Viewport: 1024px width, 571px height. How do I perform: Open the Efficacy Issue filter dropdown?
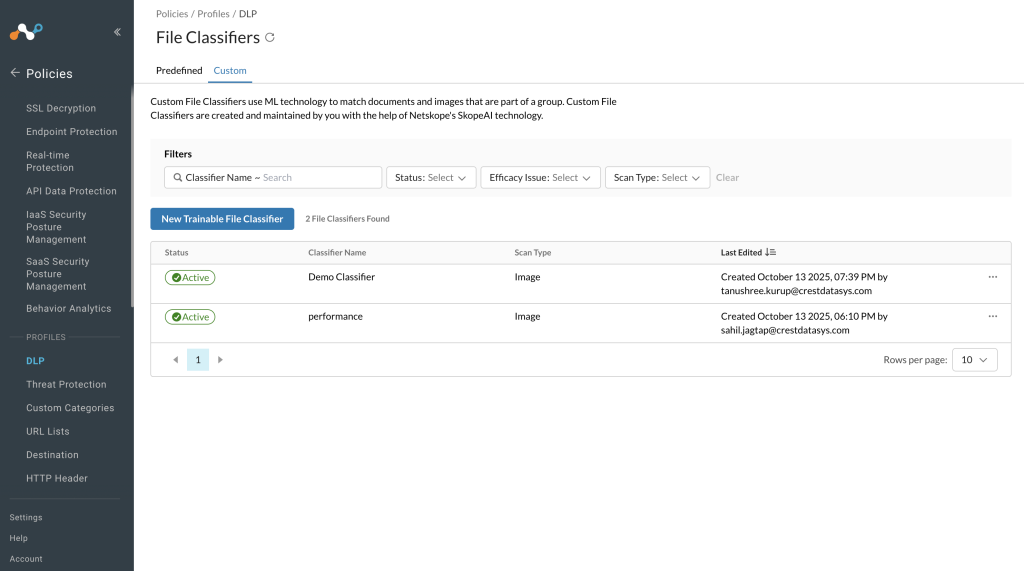[540, 178]
